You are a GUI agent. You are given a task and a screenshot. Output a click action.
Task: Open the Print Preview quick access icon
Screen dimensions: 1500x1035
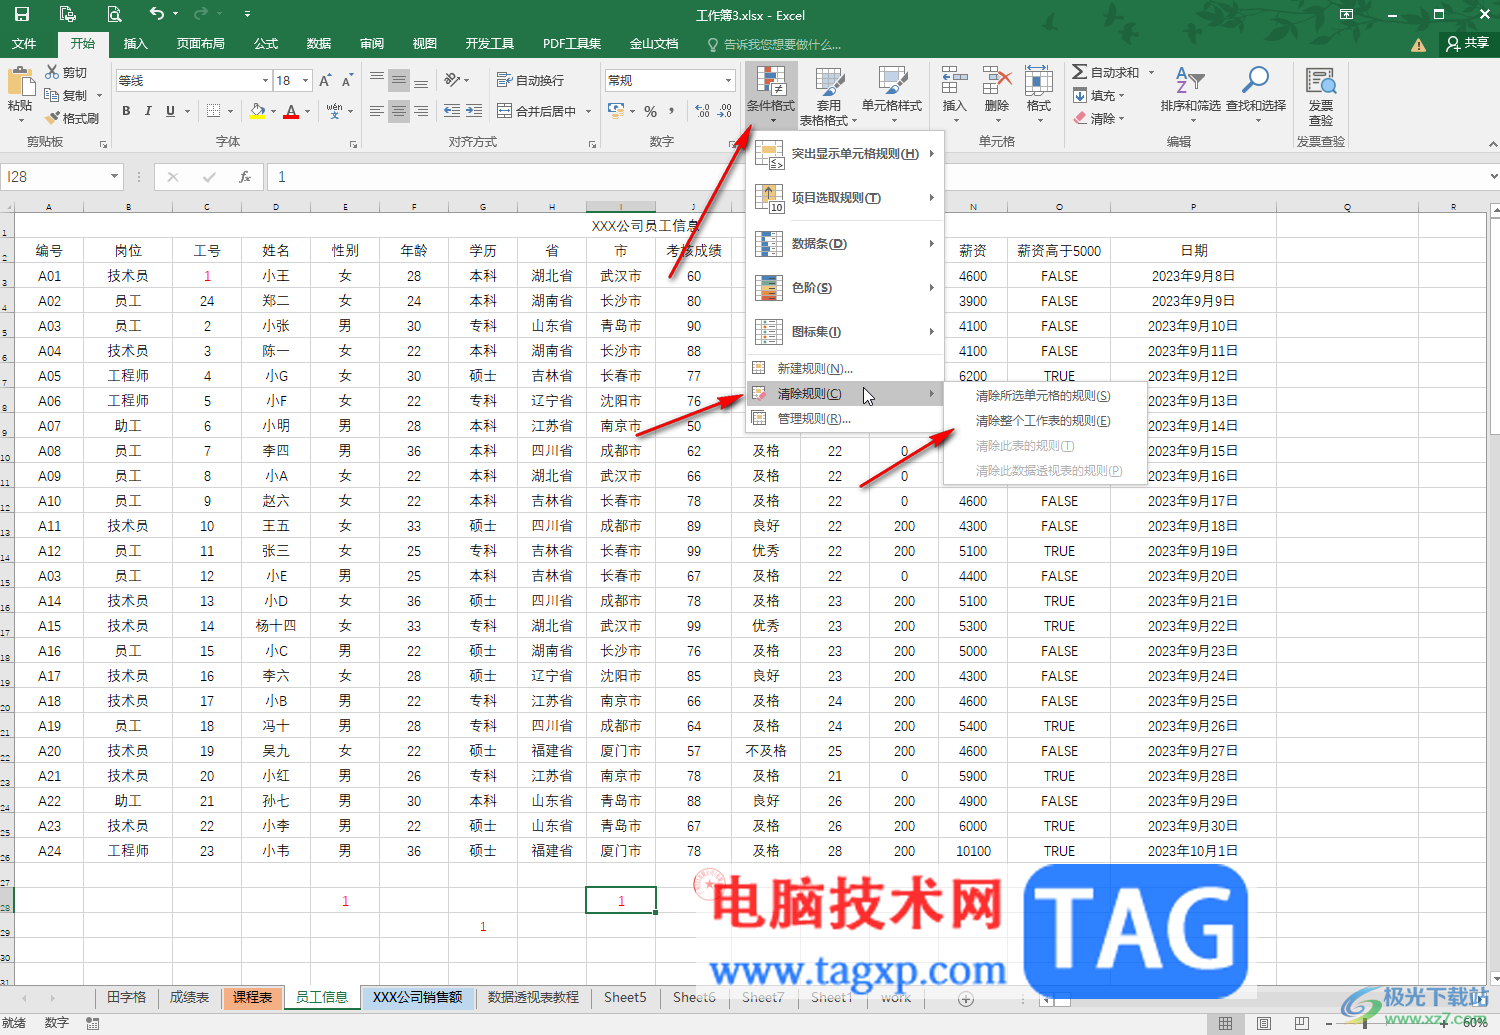click(114, 14)
